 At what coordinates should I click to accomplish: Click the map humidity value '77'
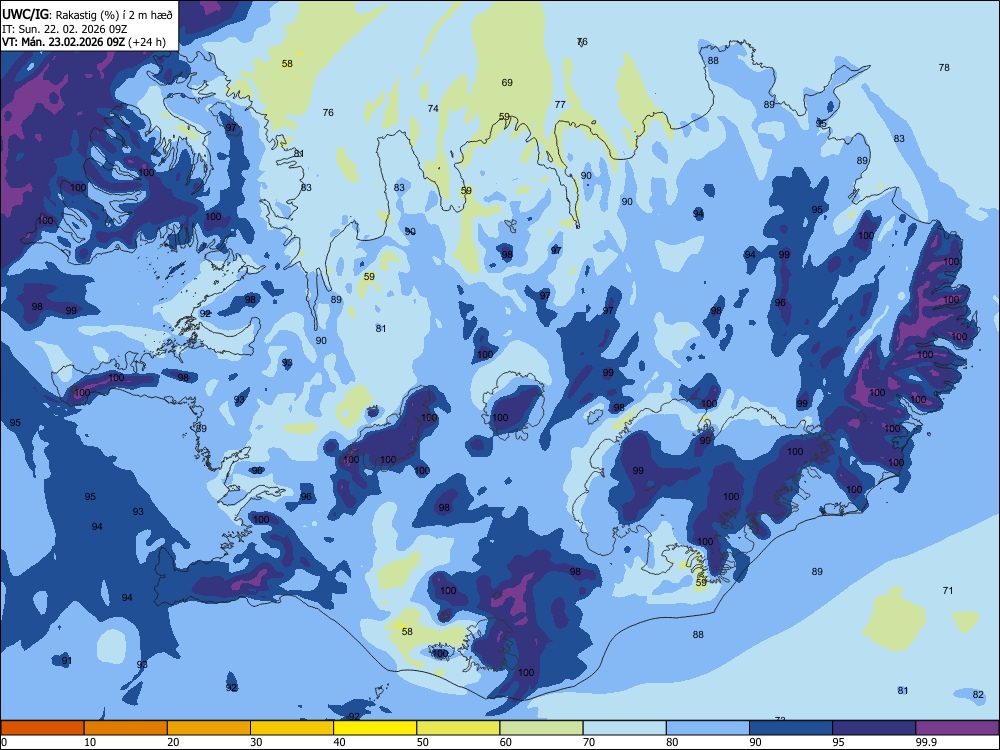[560, 105]
